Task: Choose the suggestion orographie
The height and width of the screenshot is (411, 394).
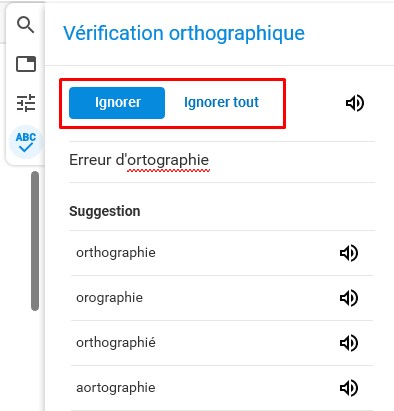Action: pos(110,298)
